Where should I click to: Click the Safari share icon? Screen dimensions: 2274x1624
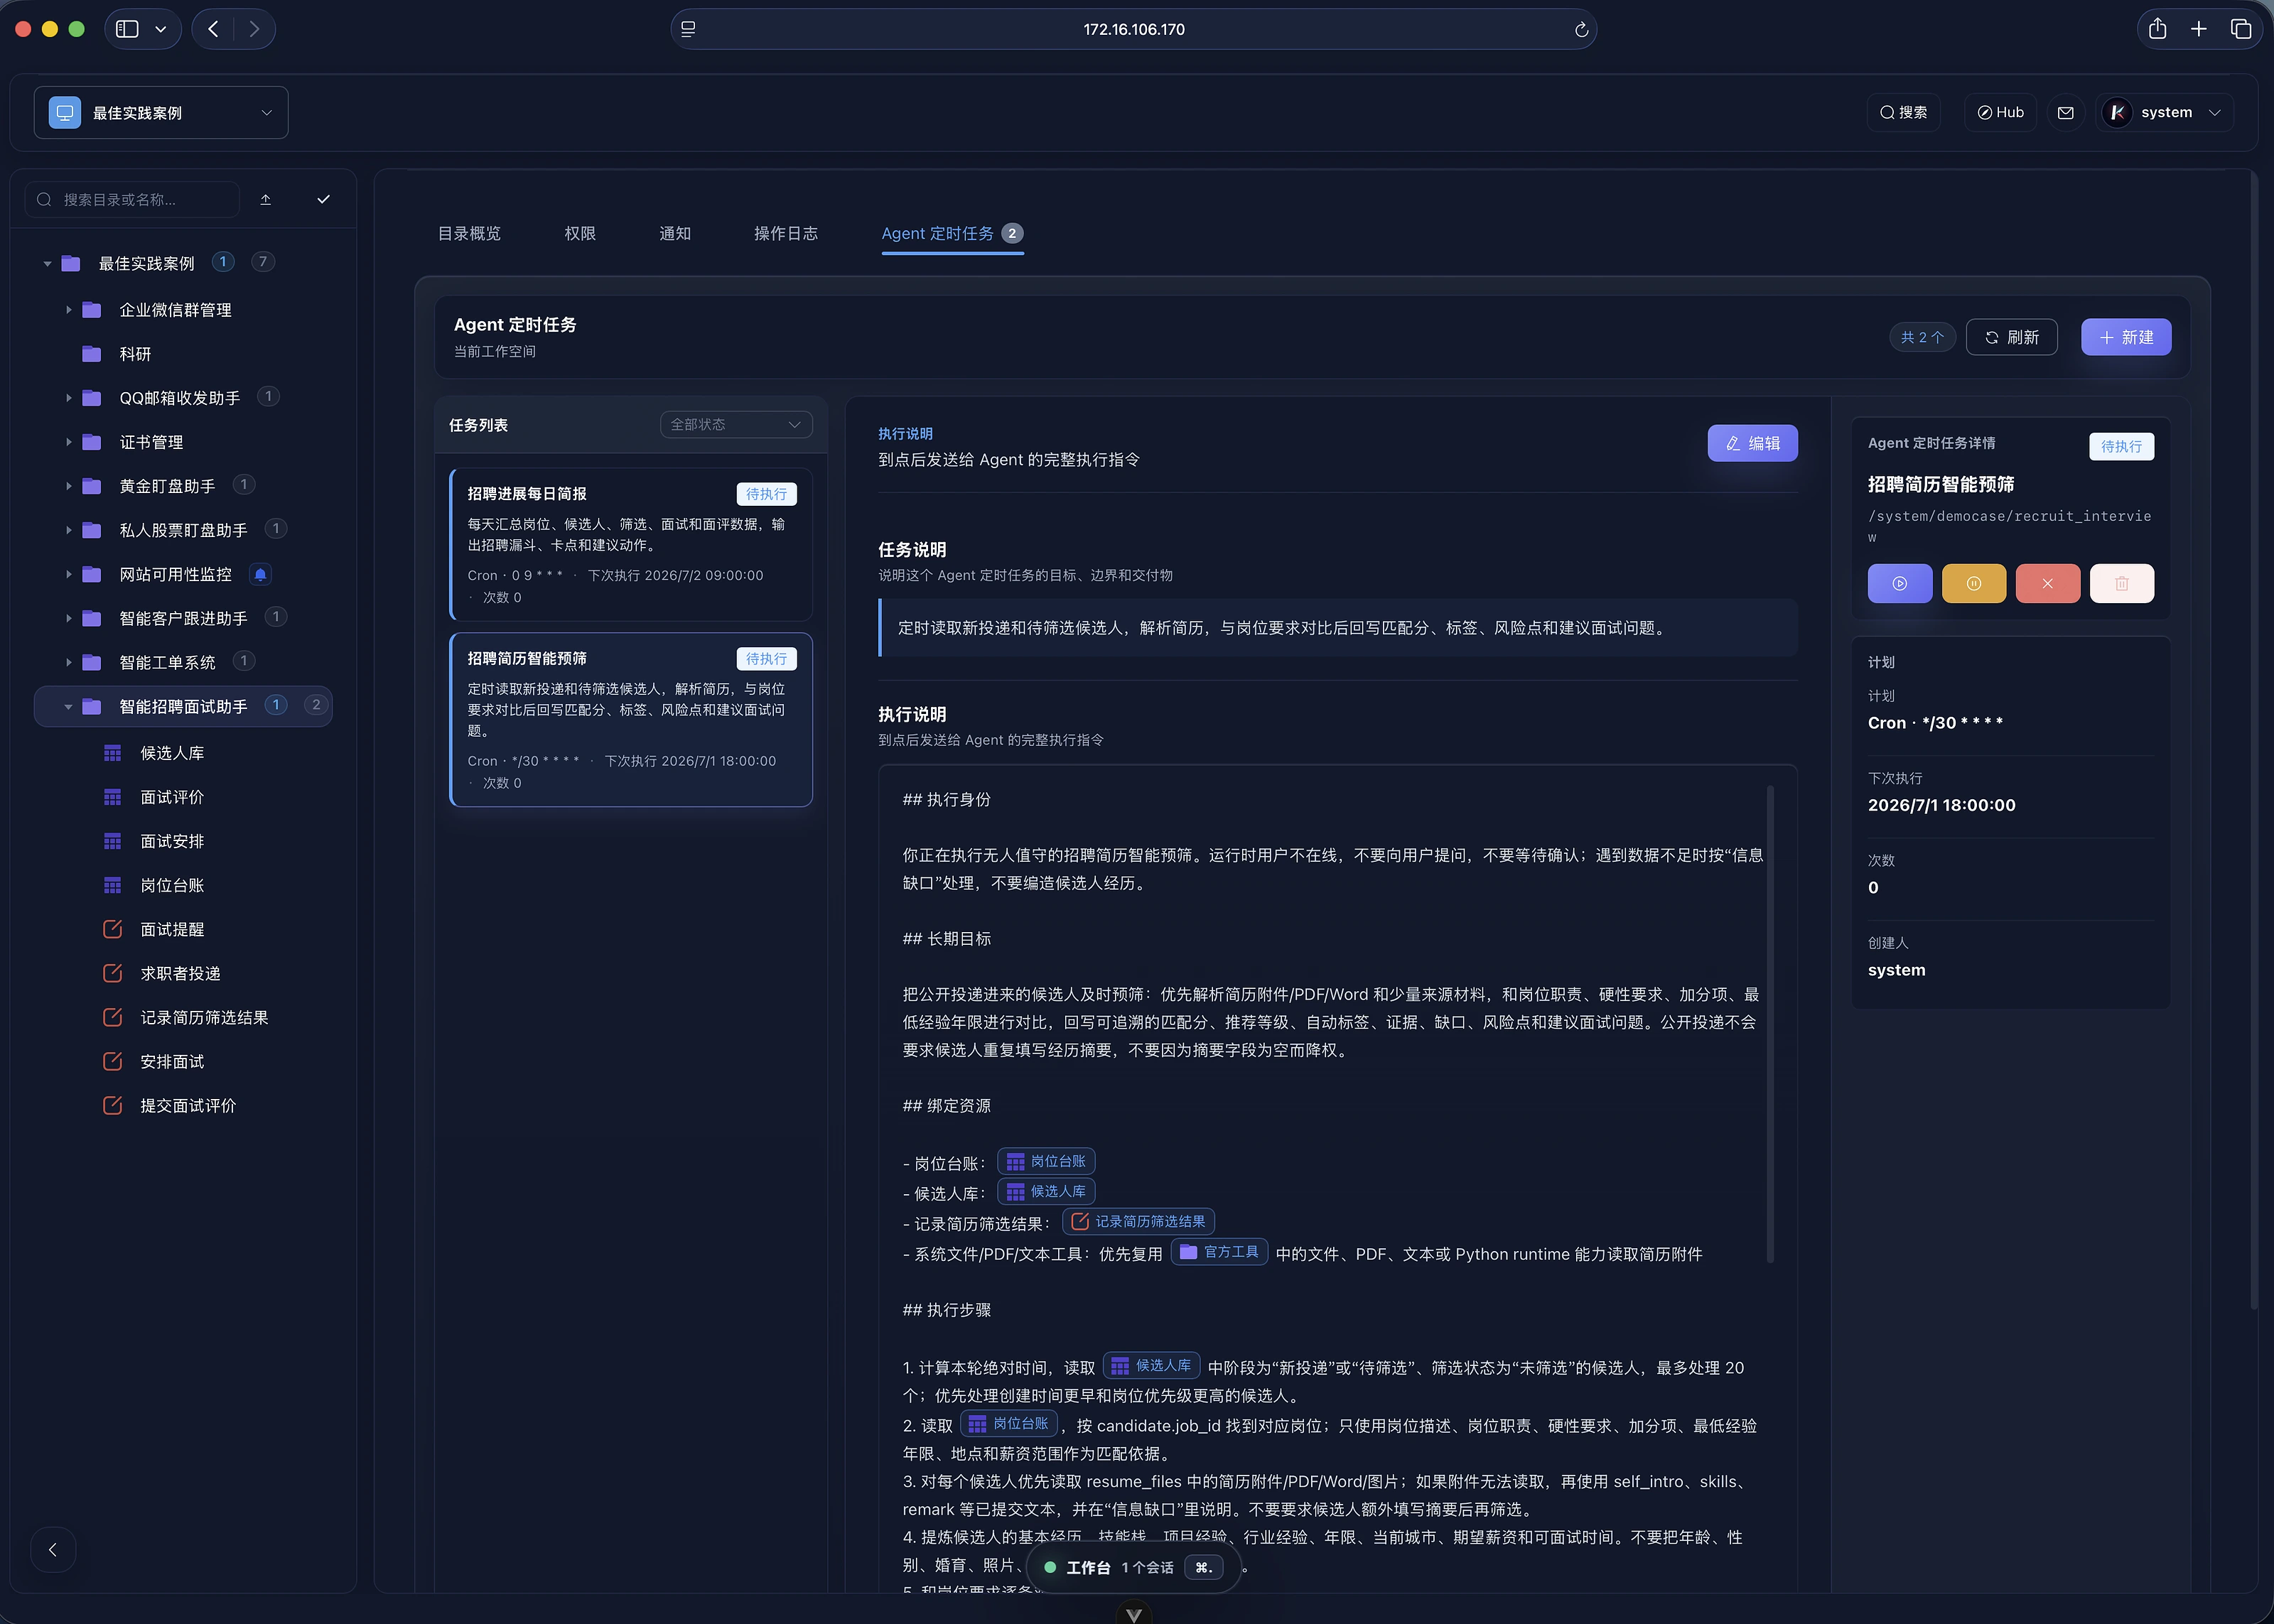2157,29
